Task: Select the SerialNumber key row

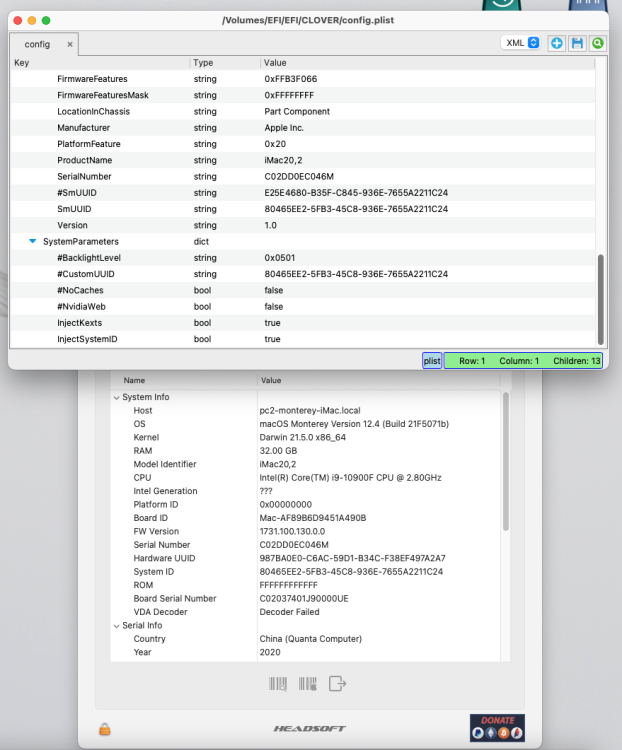Action: coord(303,176)
